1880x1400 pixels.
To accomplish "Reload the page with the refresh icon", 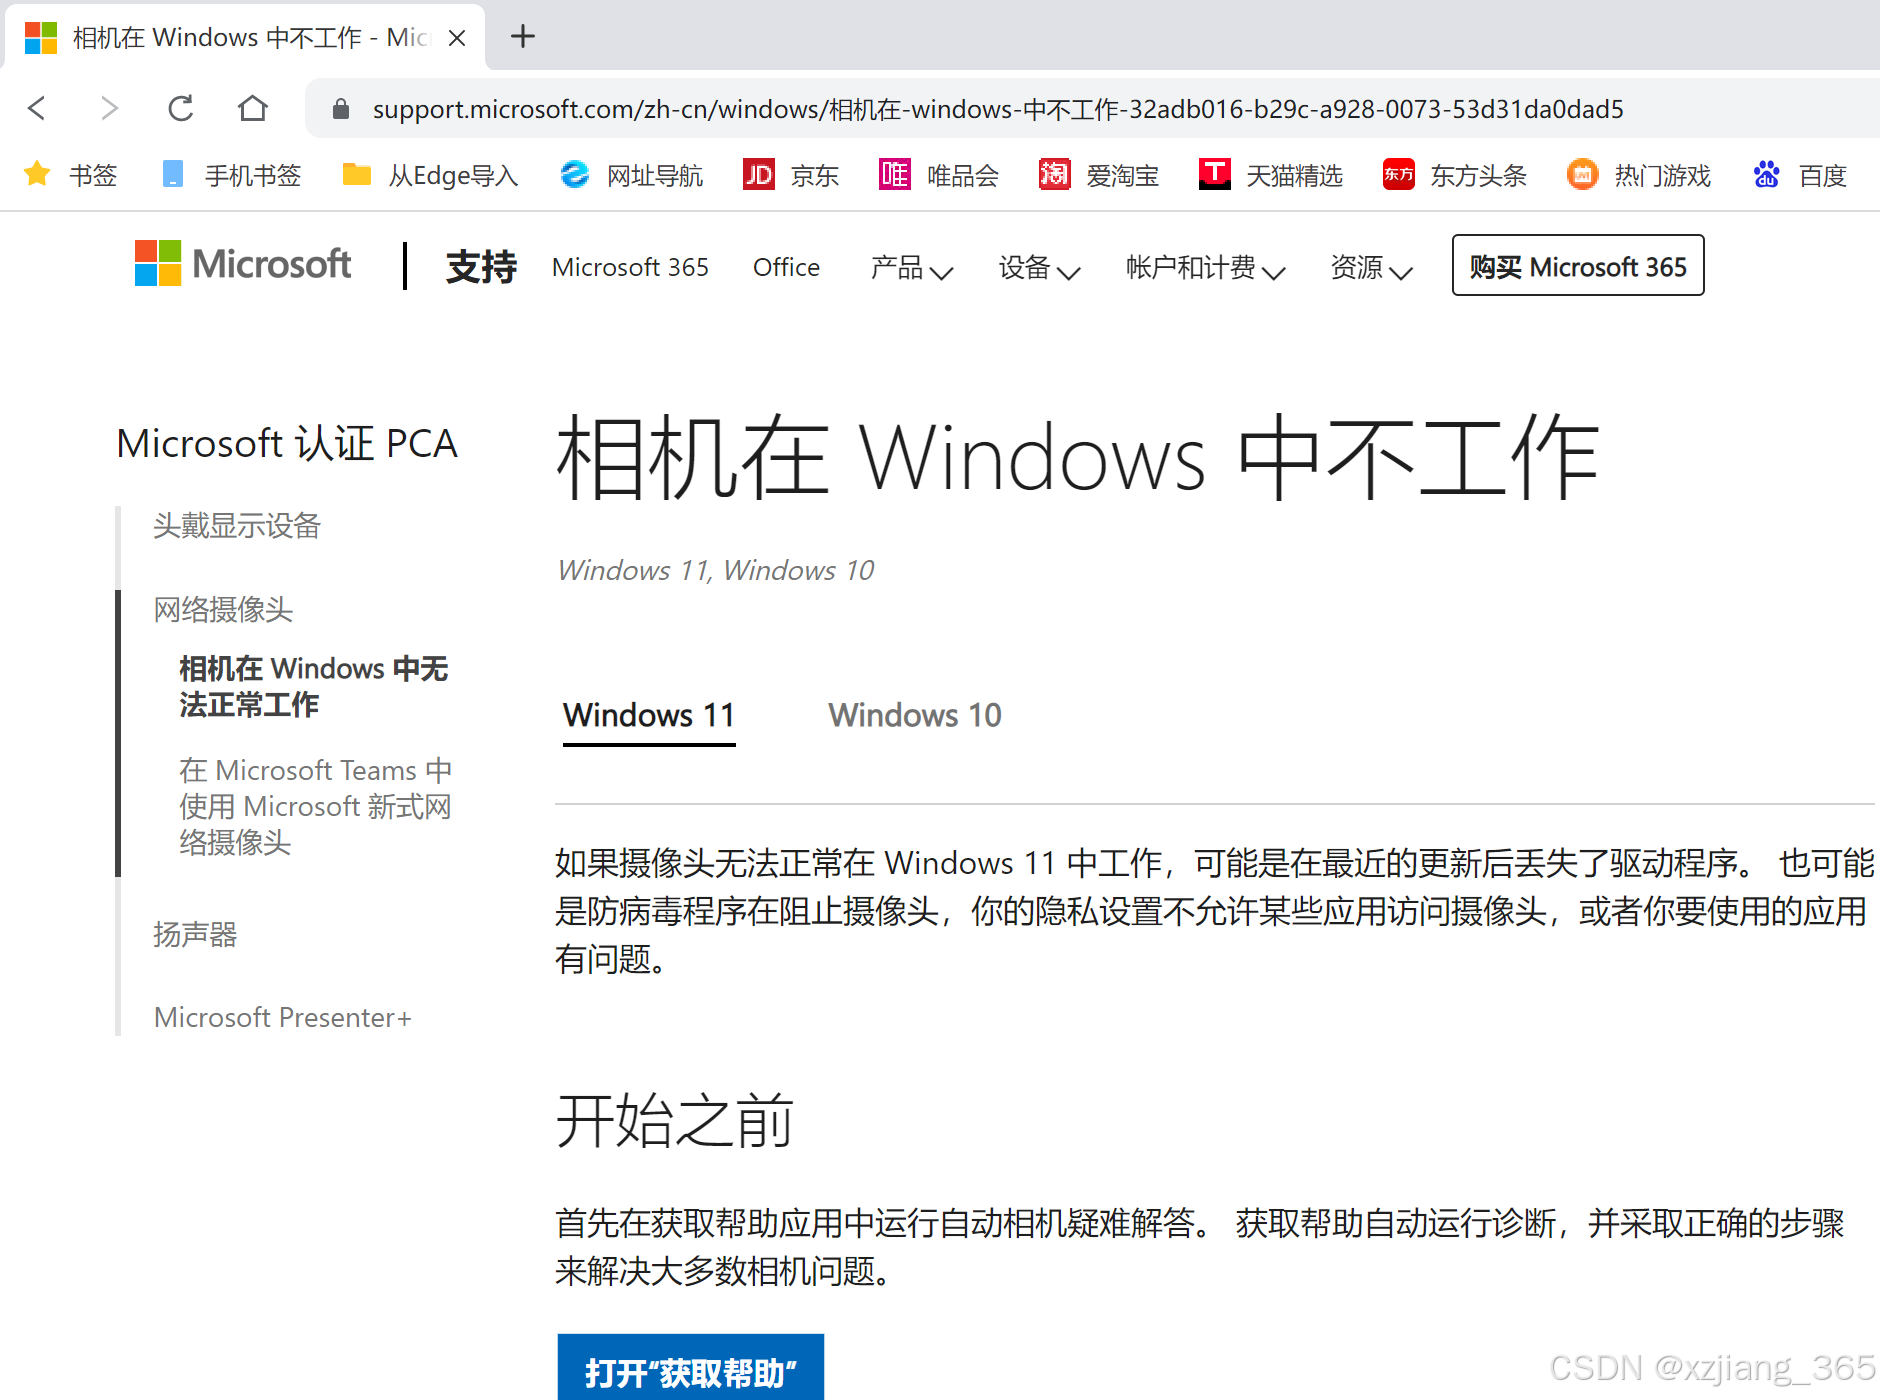I will coord(181,108).
